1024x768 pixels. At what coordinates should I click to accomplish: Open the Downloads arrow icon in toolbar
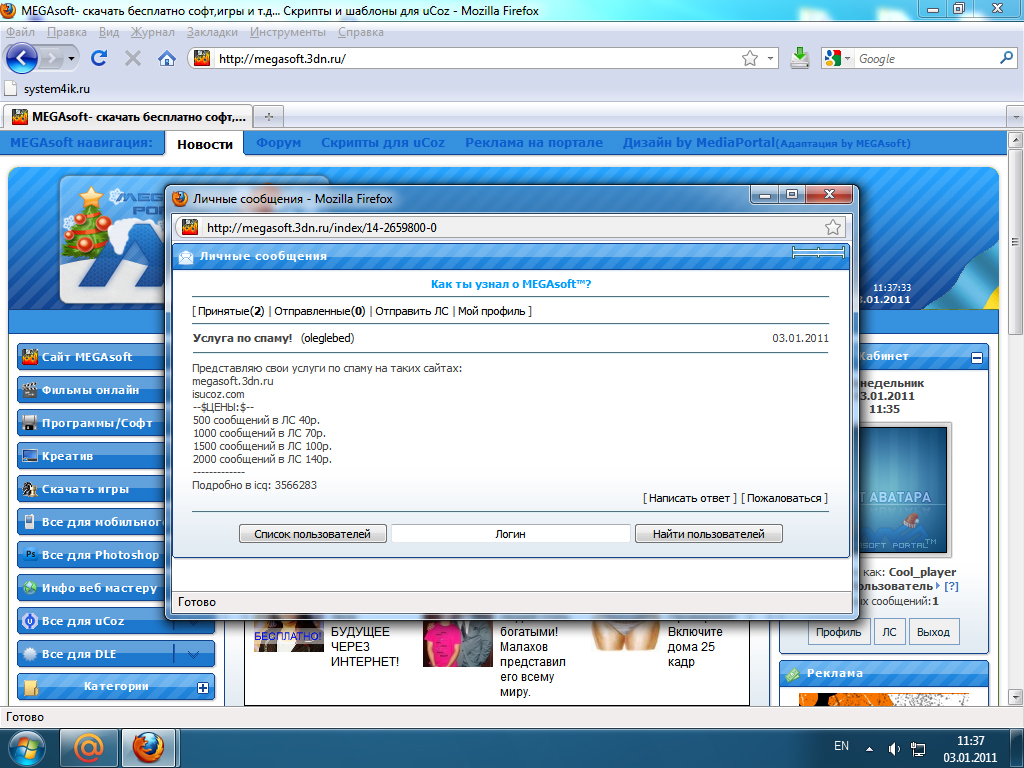click(799, 59)
